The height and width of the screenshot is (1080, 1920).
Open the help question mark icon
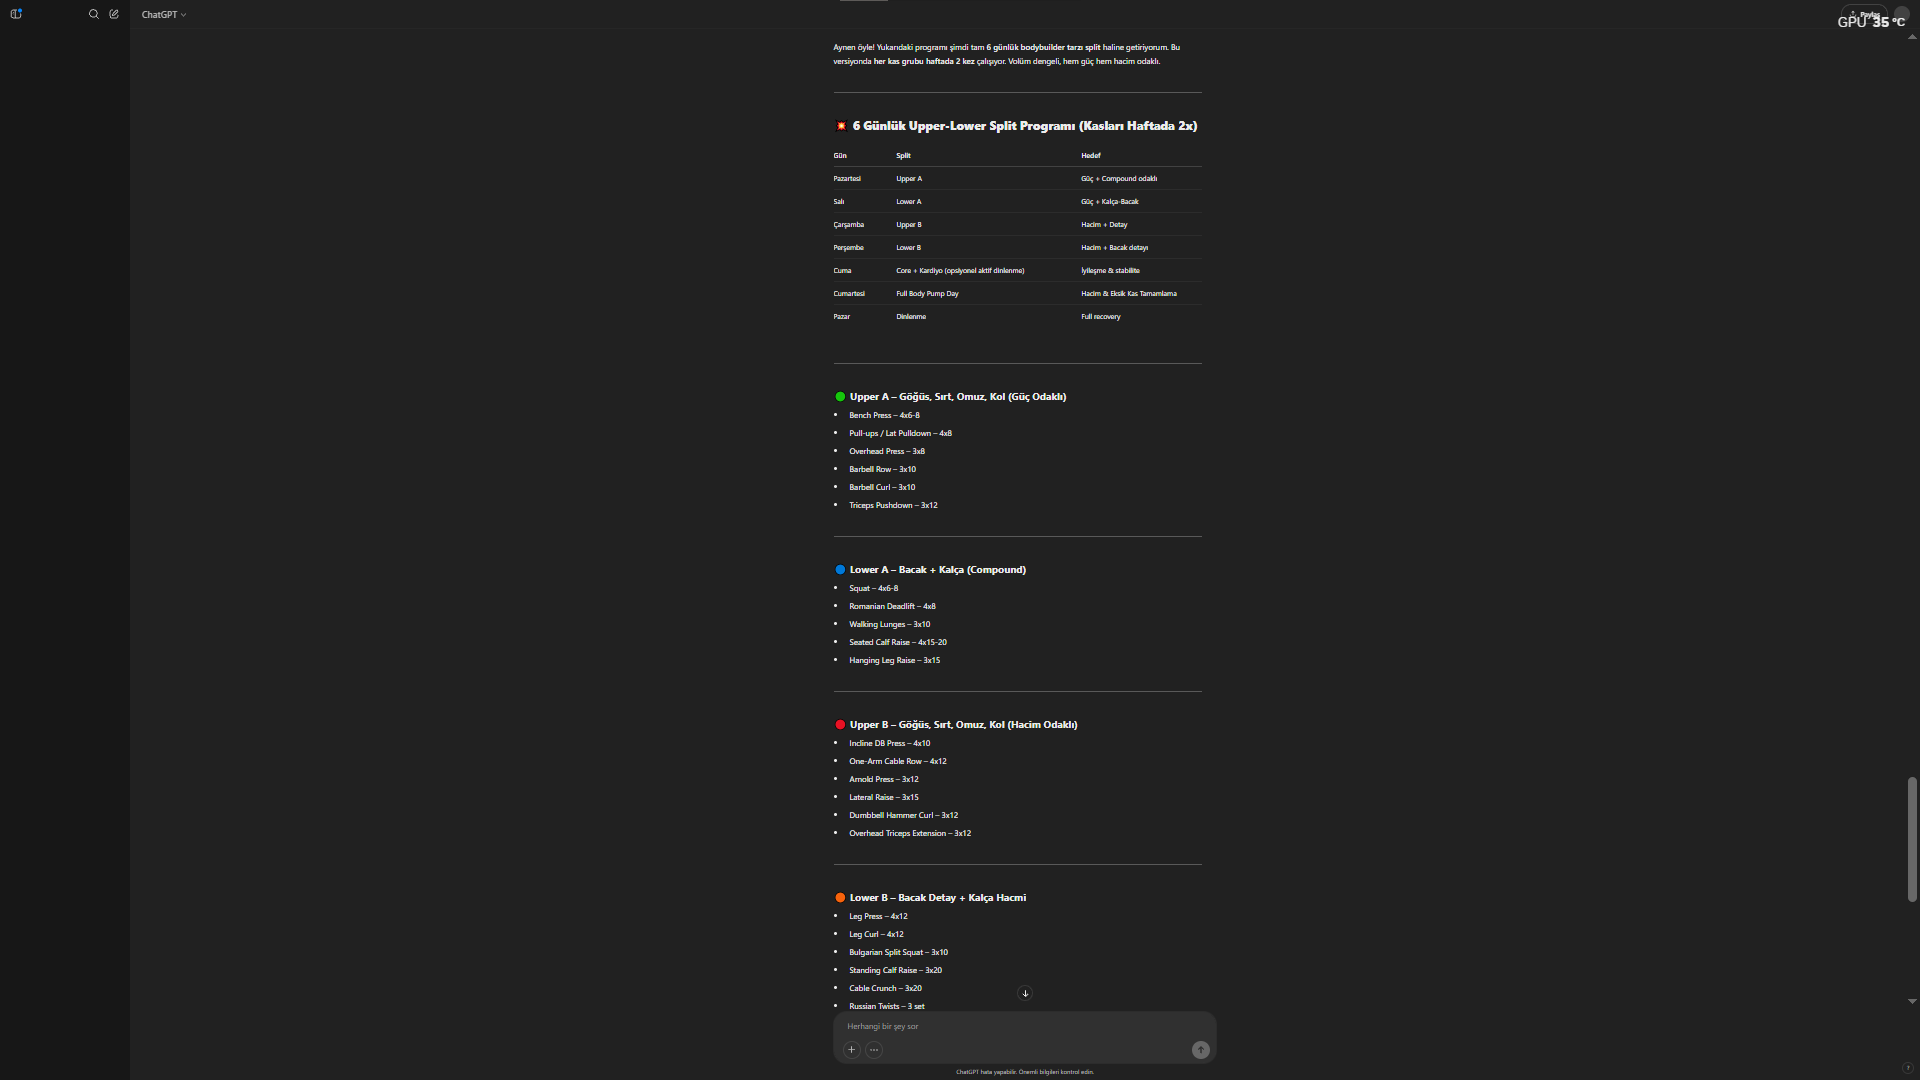click(1907, 1068)
